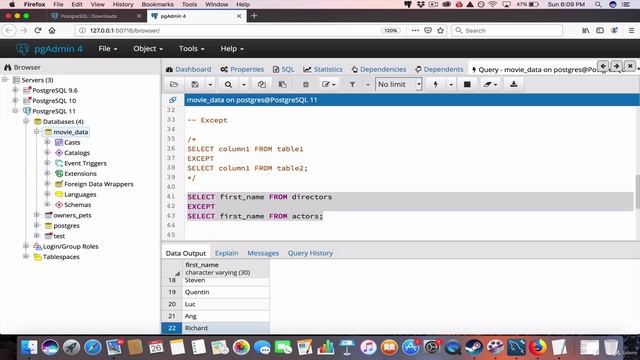The height and width of the screenshot is (360, 640).
Task: Open pgAdmin File menu
Action: click(108, 49)
